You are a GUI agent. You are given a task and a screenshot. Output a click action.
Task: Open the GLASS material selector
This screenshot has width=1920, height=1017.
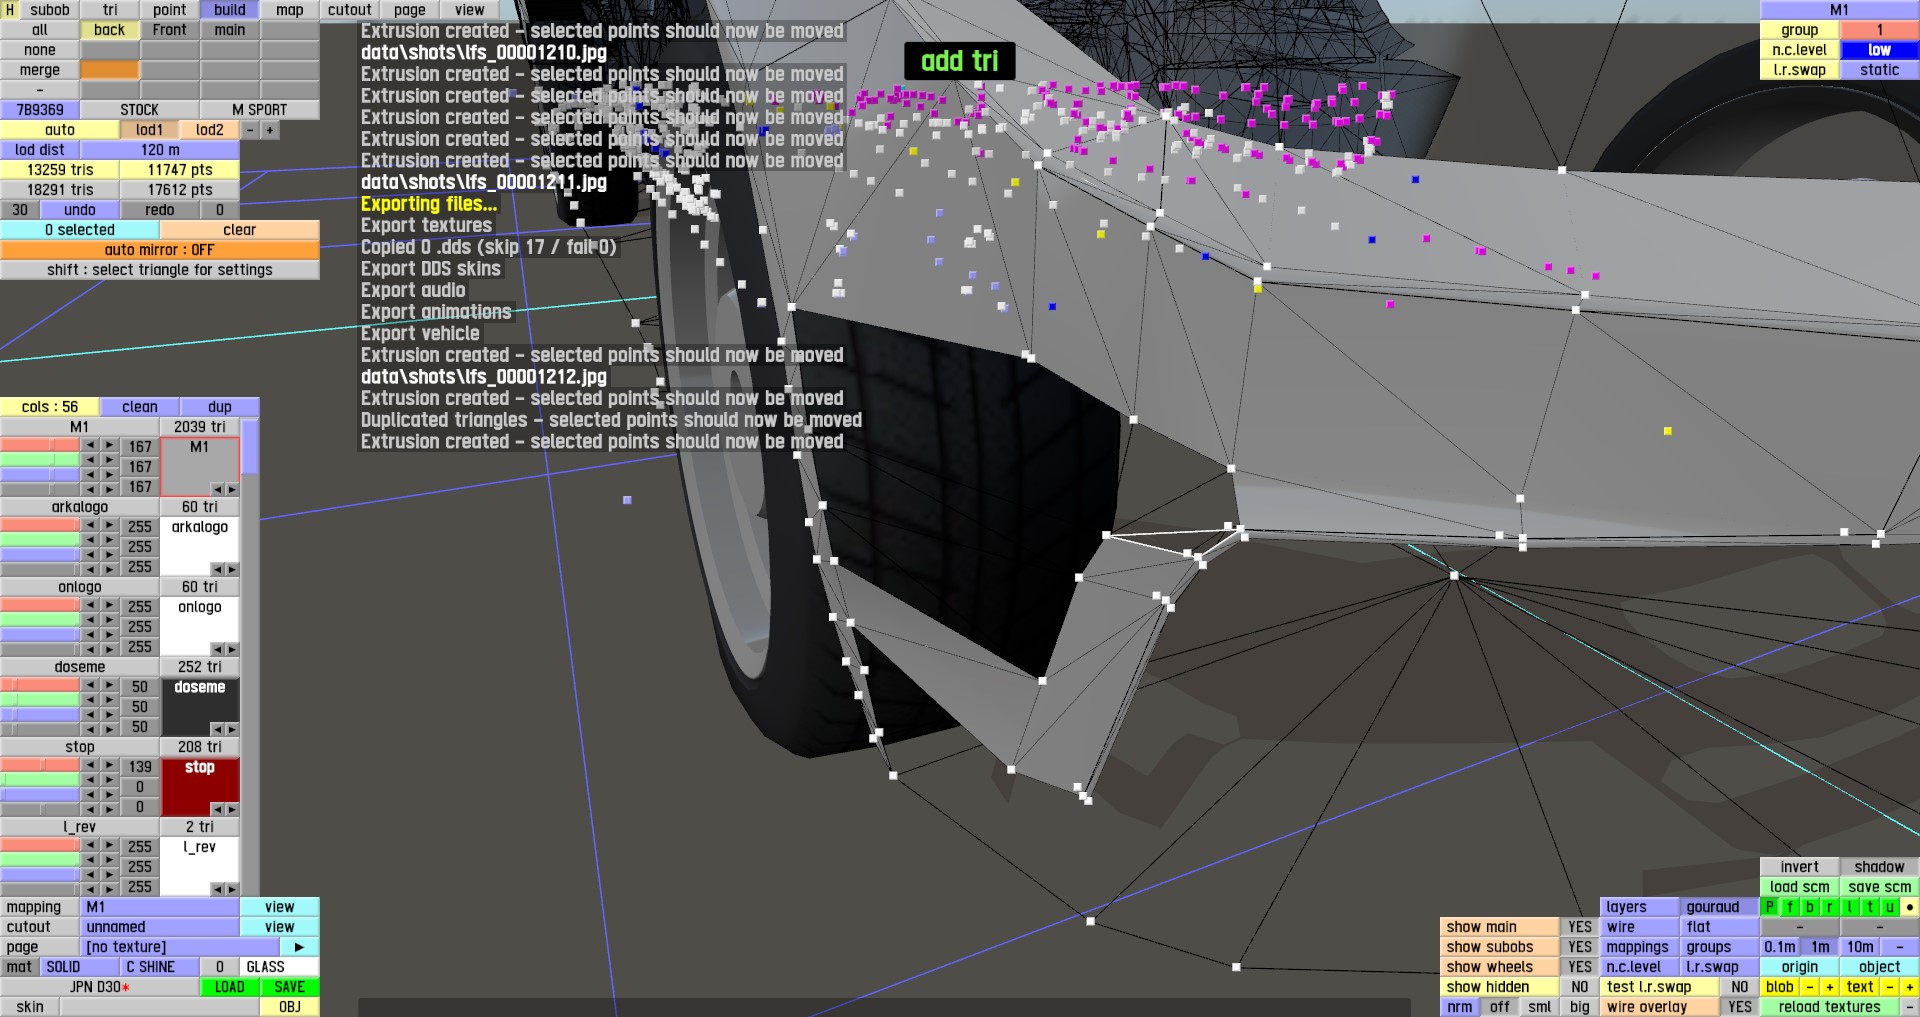[280, 967]
